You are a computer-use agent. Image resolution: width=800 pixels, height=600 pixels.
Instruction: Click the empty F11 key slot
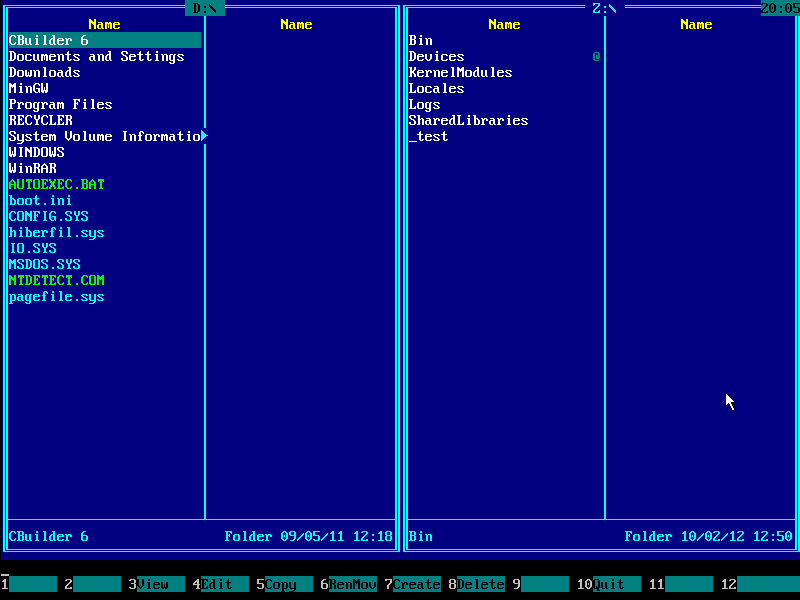(688, 584)
